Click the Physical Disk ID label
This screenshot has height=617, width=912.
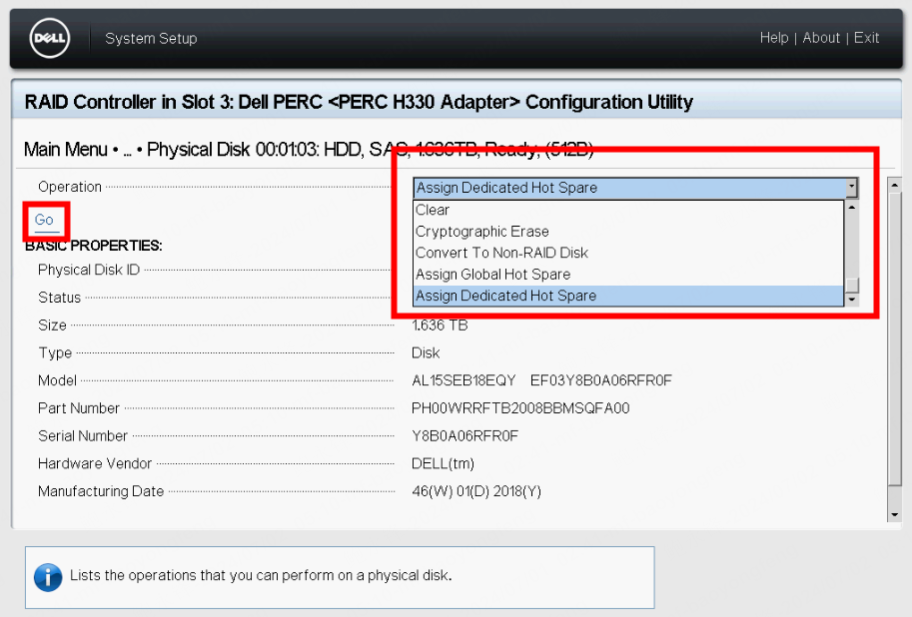(89, 270)
